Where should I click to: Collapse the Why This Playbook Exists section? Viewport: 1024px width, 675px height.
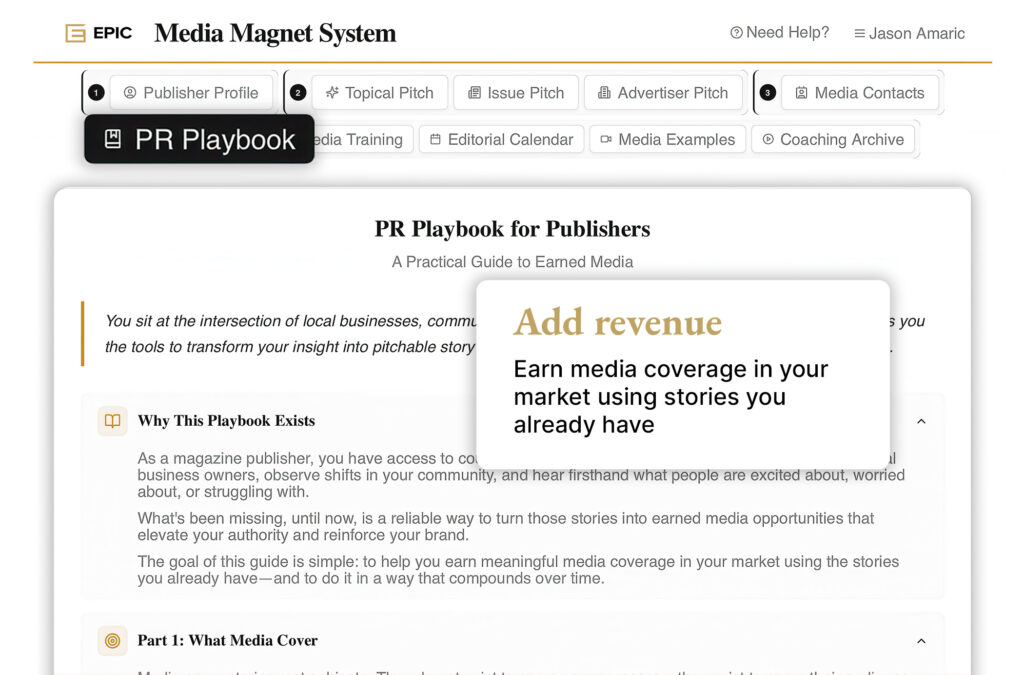pos(921,421)
